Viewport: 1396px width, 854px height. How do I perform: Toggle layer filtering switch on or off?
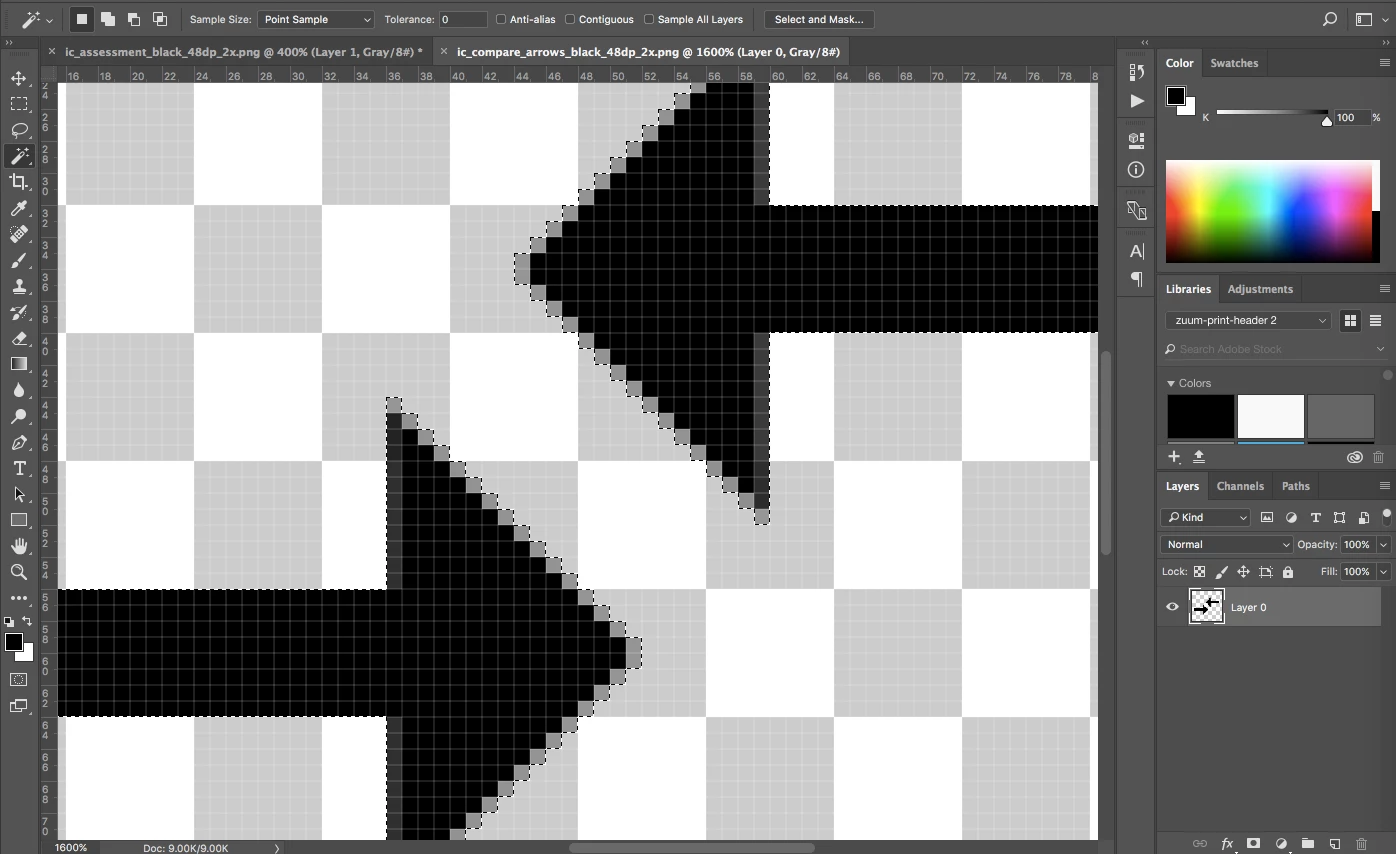coord(1386,517)
